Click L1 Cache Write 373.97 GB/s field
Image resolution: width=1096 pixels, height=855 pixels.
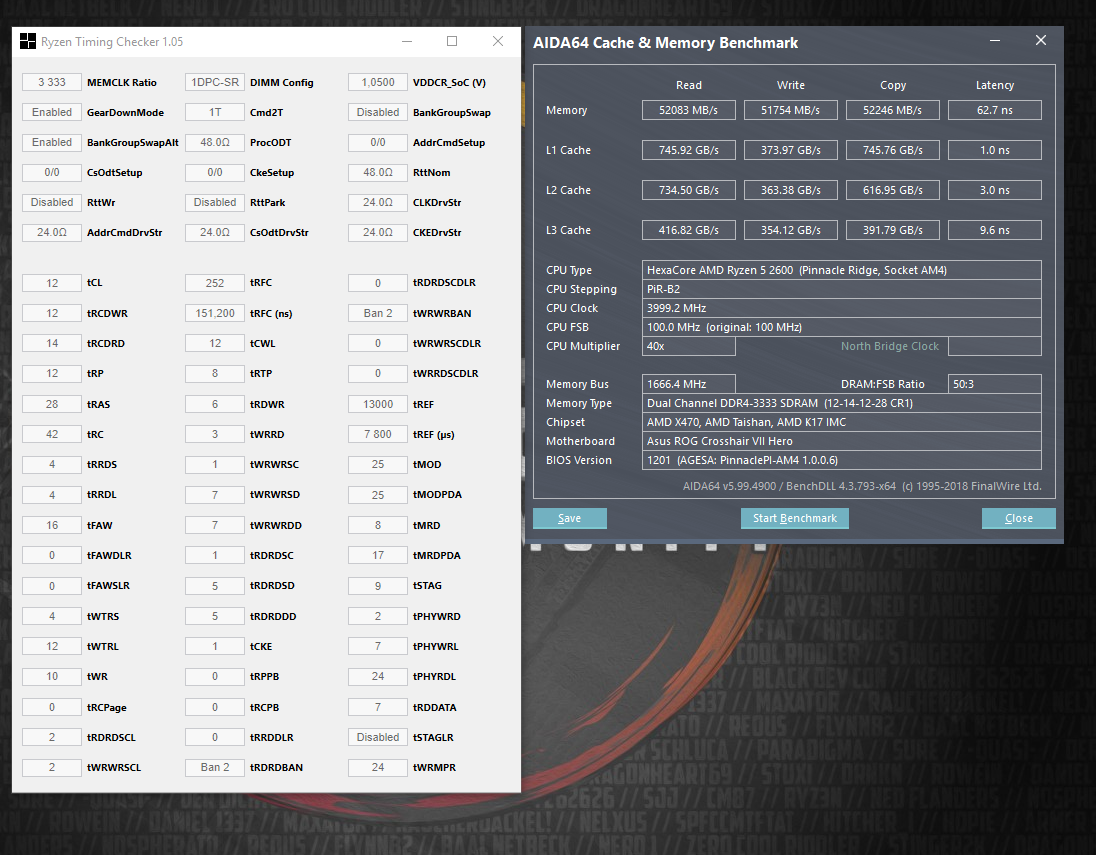791,150
